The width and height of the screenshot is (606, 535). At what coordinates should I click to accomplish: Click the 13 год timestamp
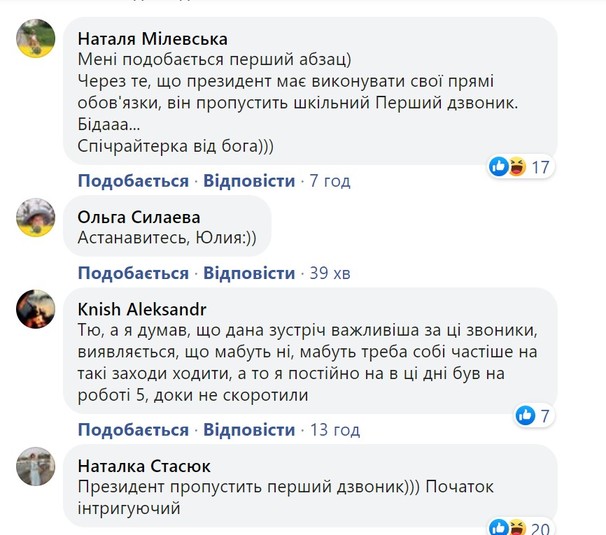pyautogui.click(x=334, y=430)
